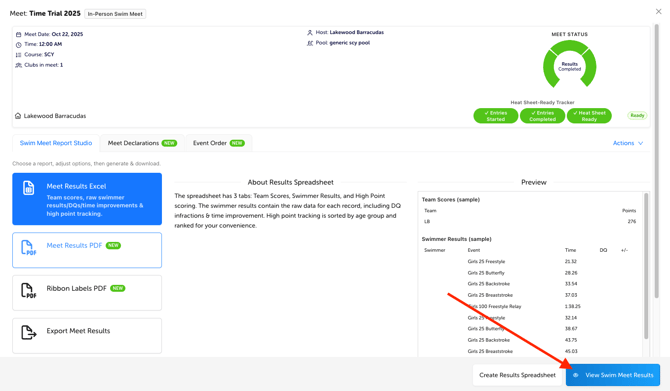Click the team score value 276

[632, 221]
